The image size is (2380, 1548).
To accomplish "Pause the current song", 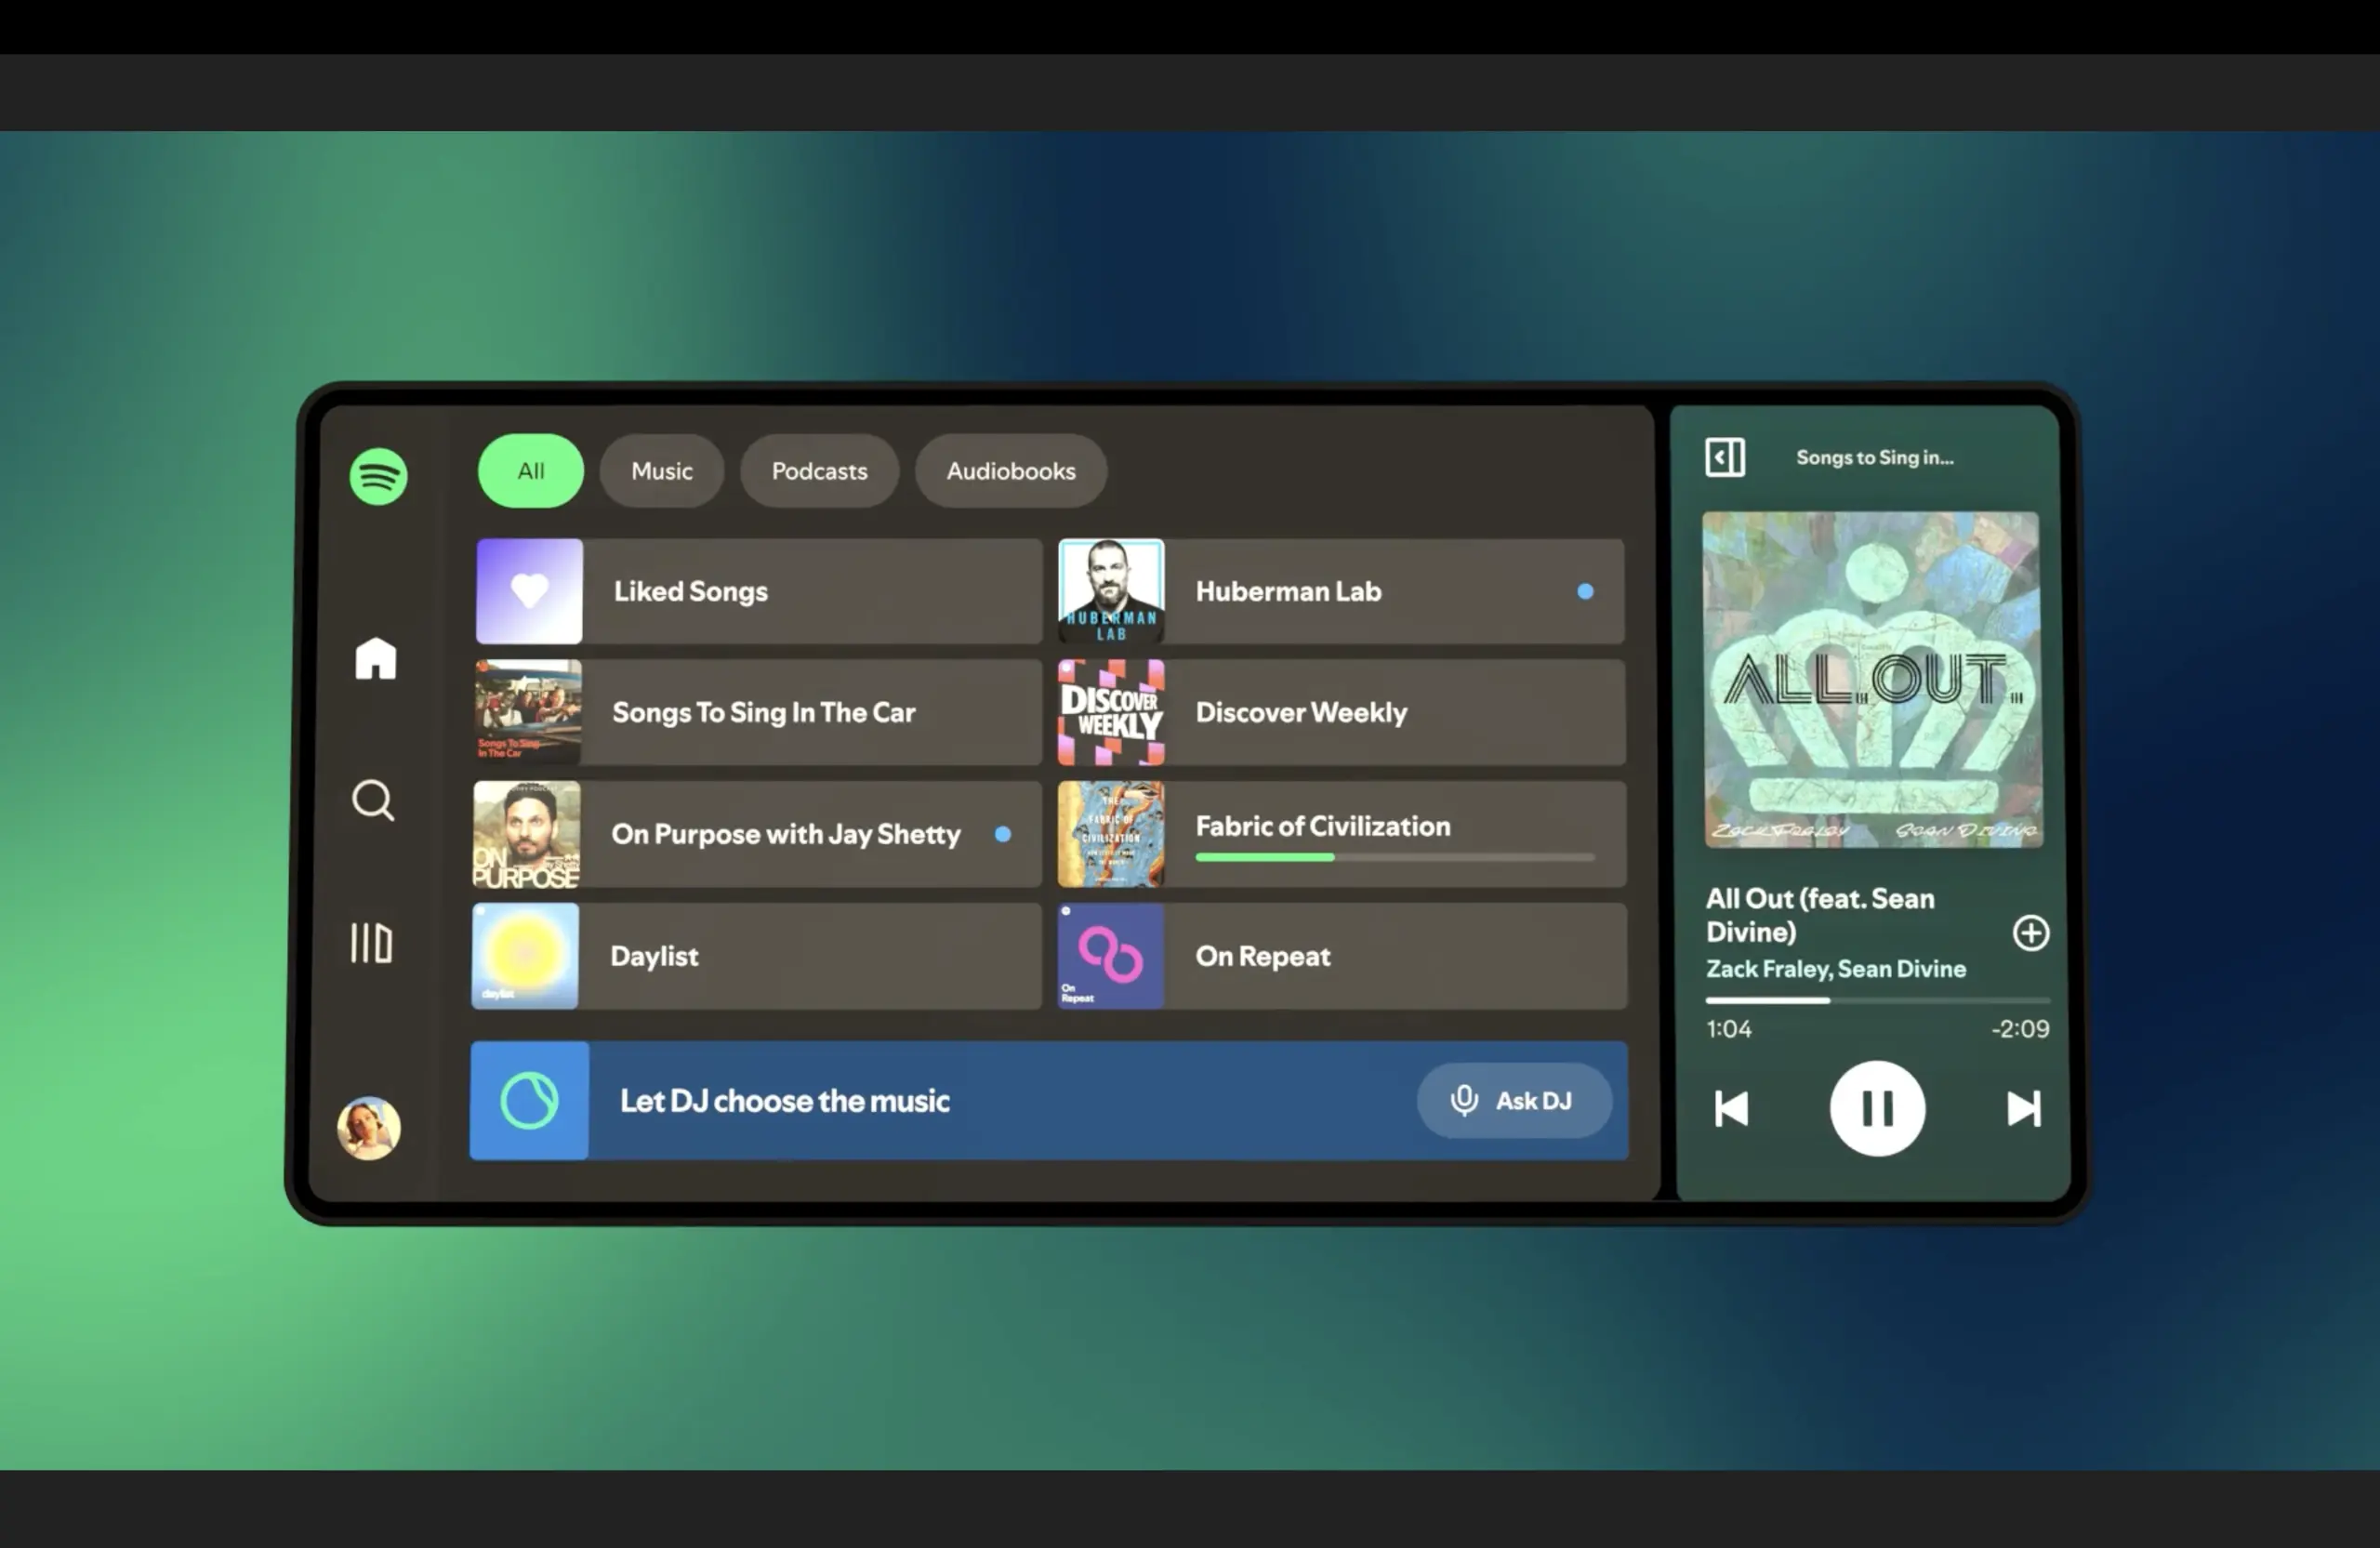I will [1877, 1108].
